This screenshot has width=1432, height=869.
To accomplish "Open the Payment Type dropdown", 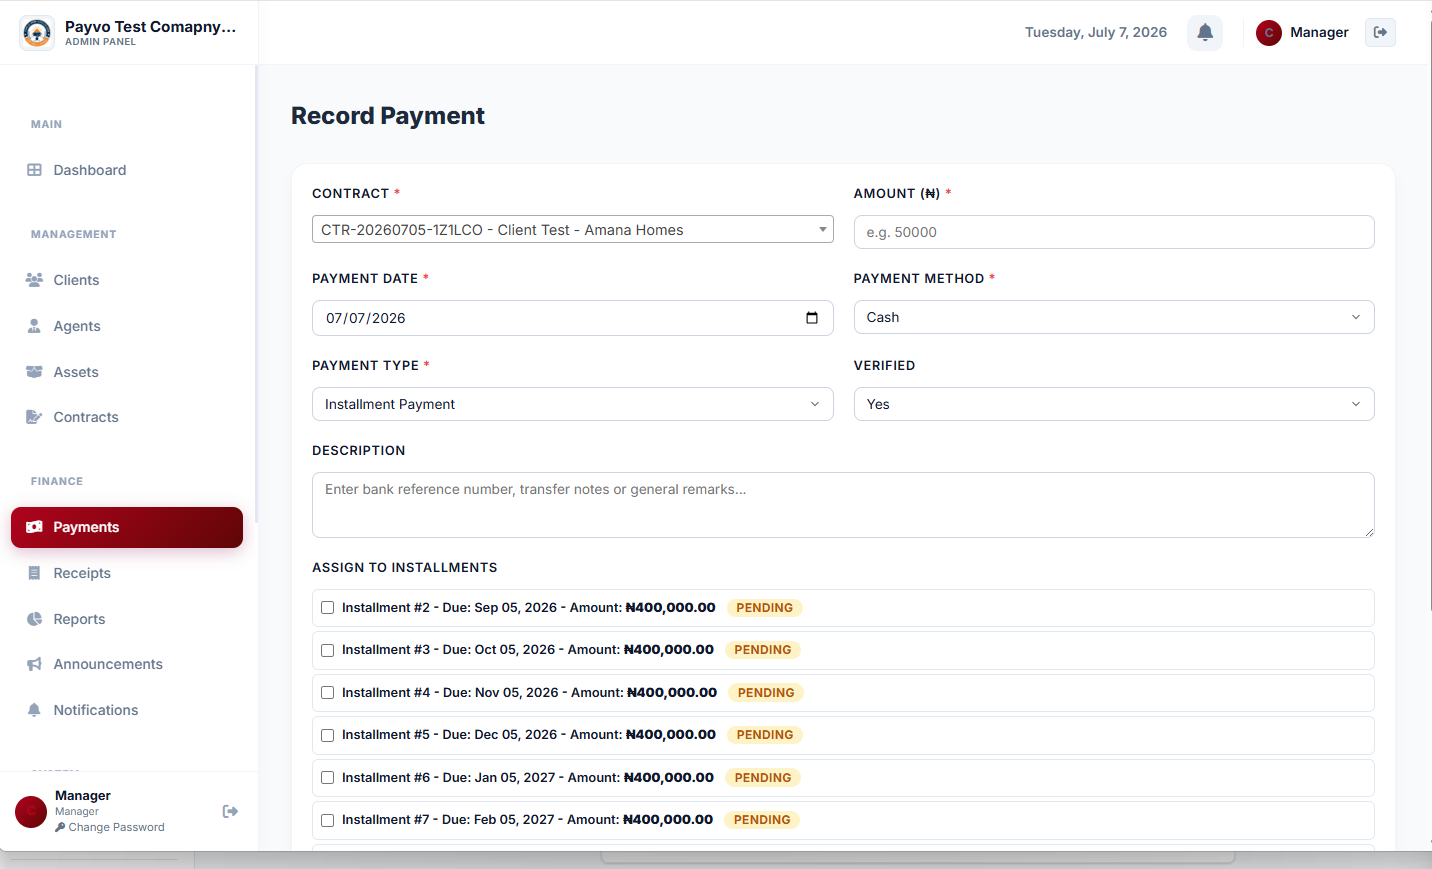I will click(572, 404).
